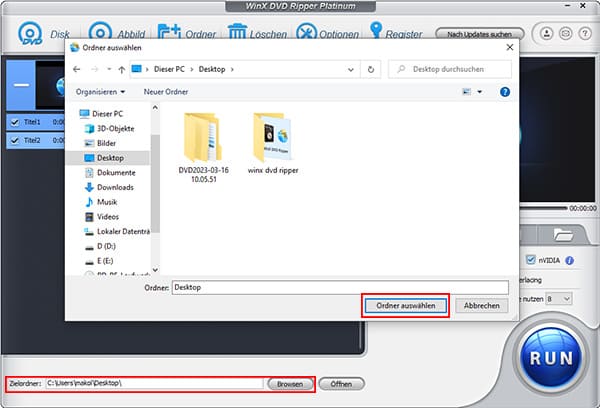Select 3D-Objekte in navigation tree
Viewport: 600px width, 408px height.
(116, 129)
